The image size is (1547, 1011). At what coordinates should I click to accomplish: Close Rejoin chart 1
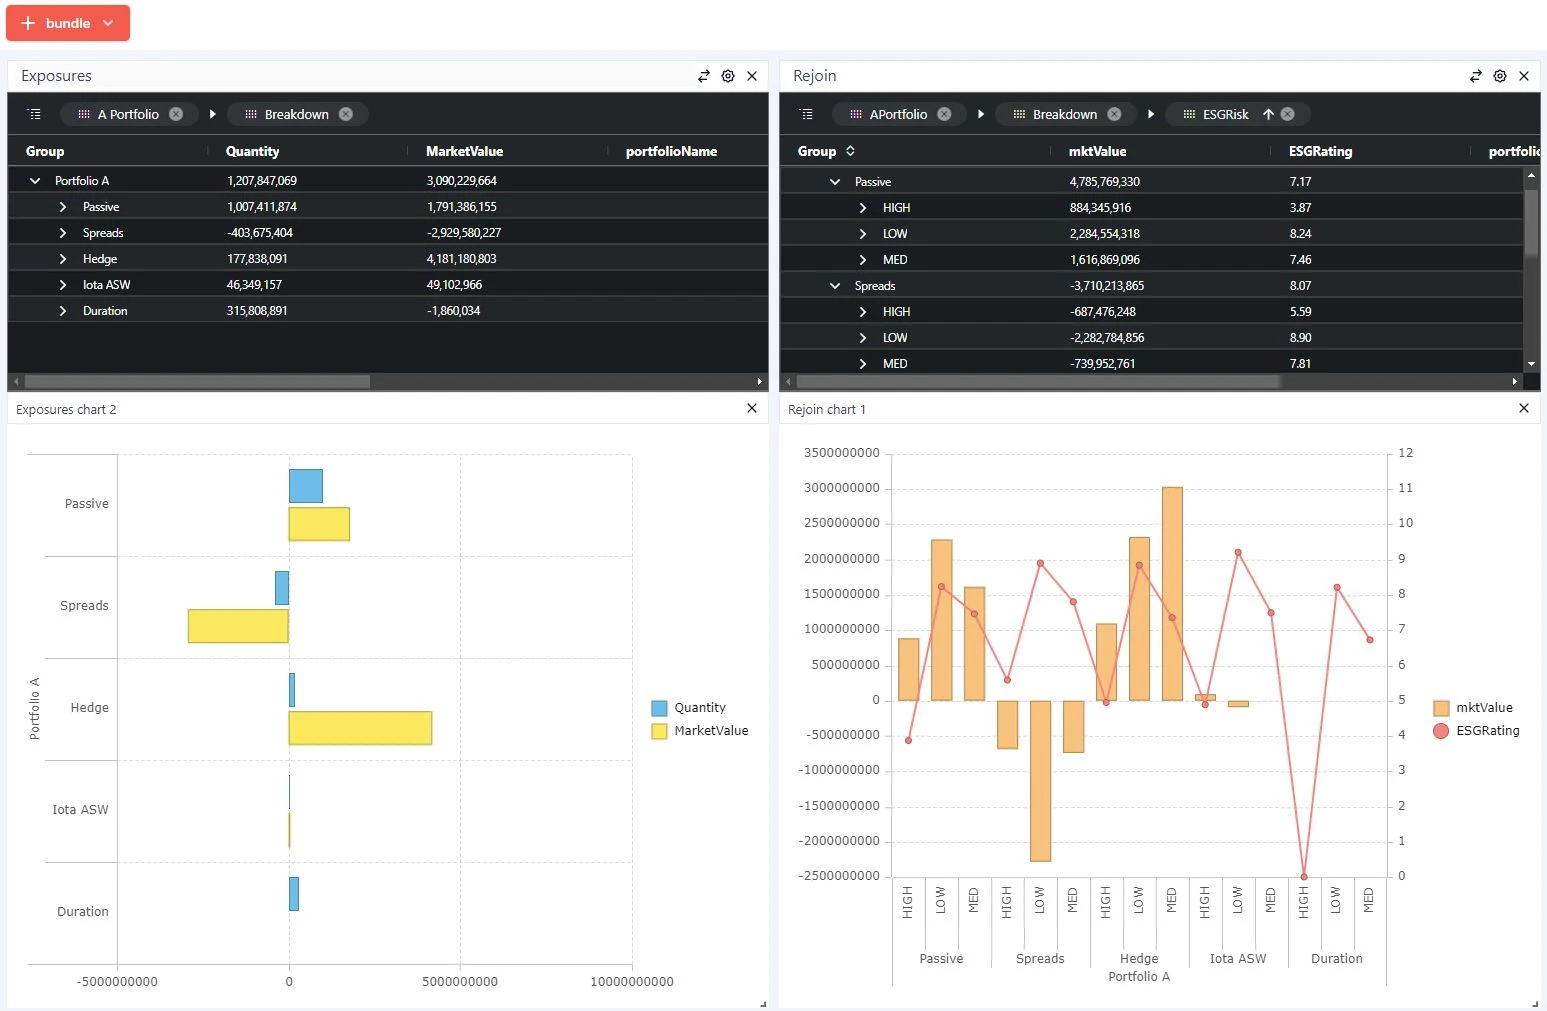click(1524, 408)
